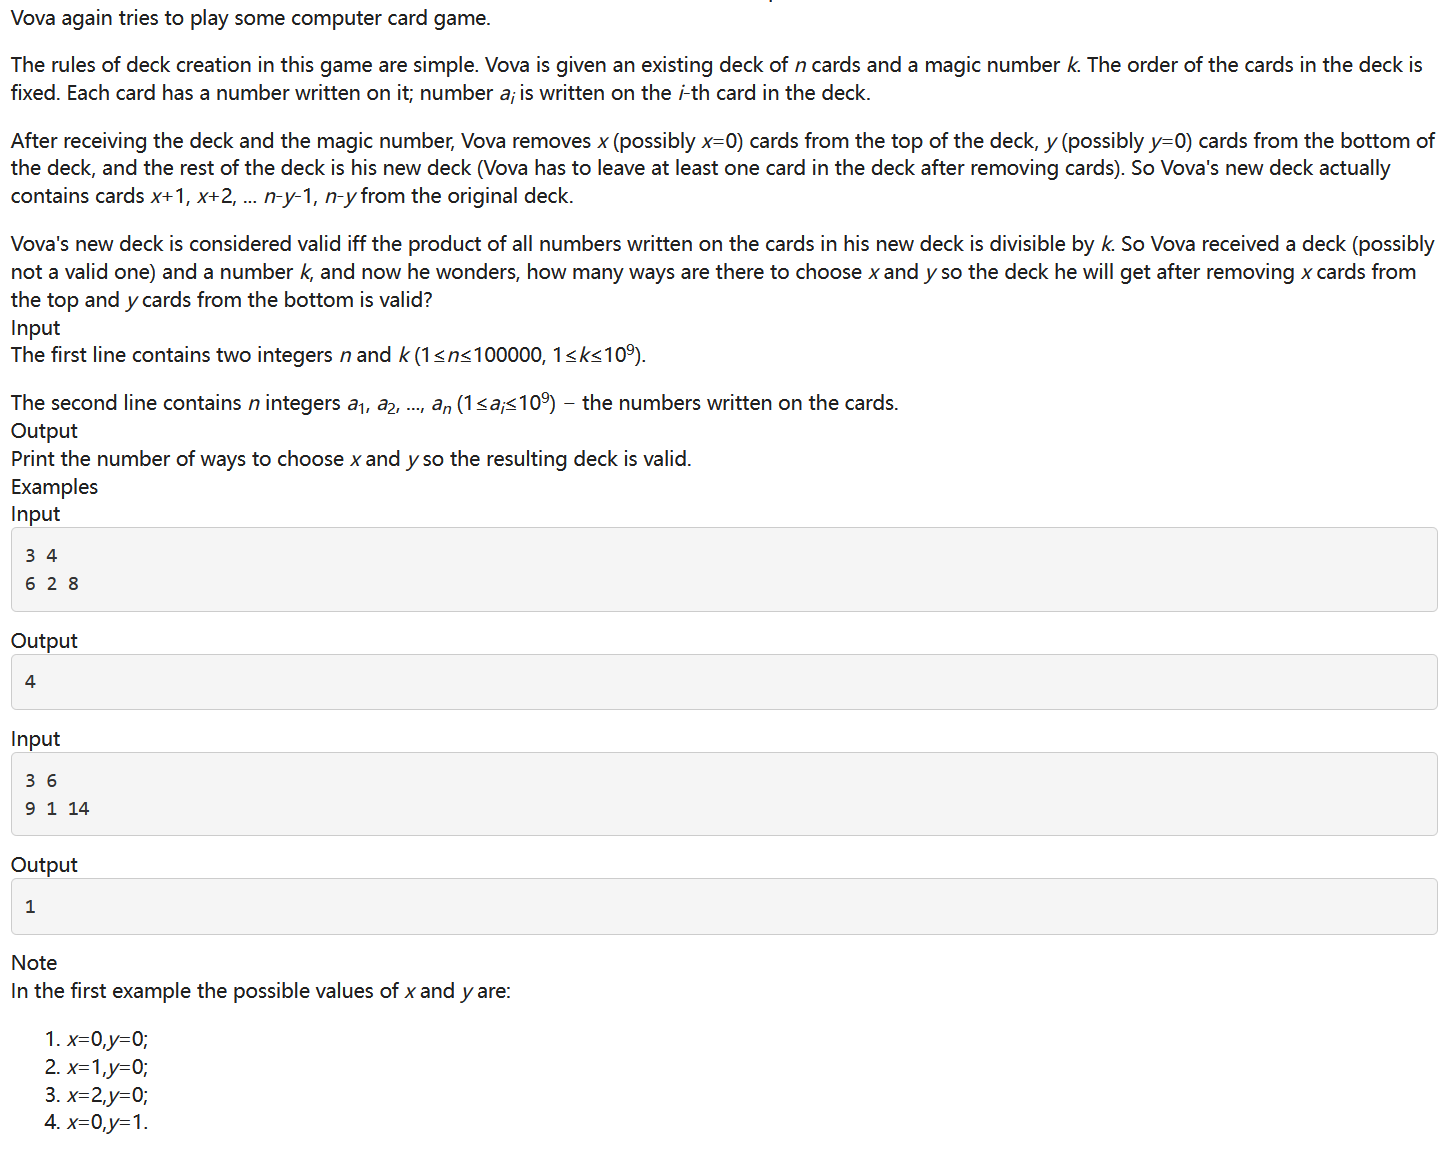The width and height of the screenshot is (1445, 1151).
Task: Click the "Examples" heading
Action: [54, 487]
